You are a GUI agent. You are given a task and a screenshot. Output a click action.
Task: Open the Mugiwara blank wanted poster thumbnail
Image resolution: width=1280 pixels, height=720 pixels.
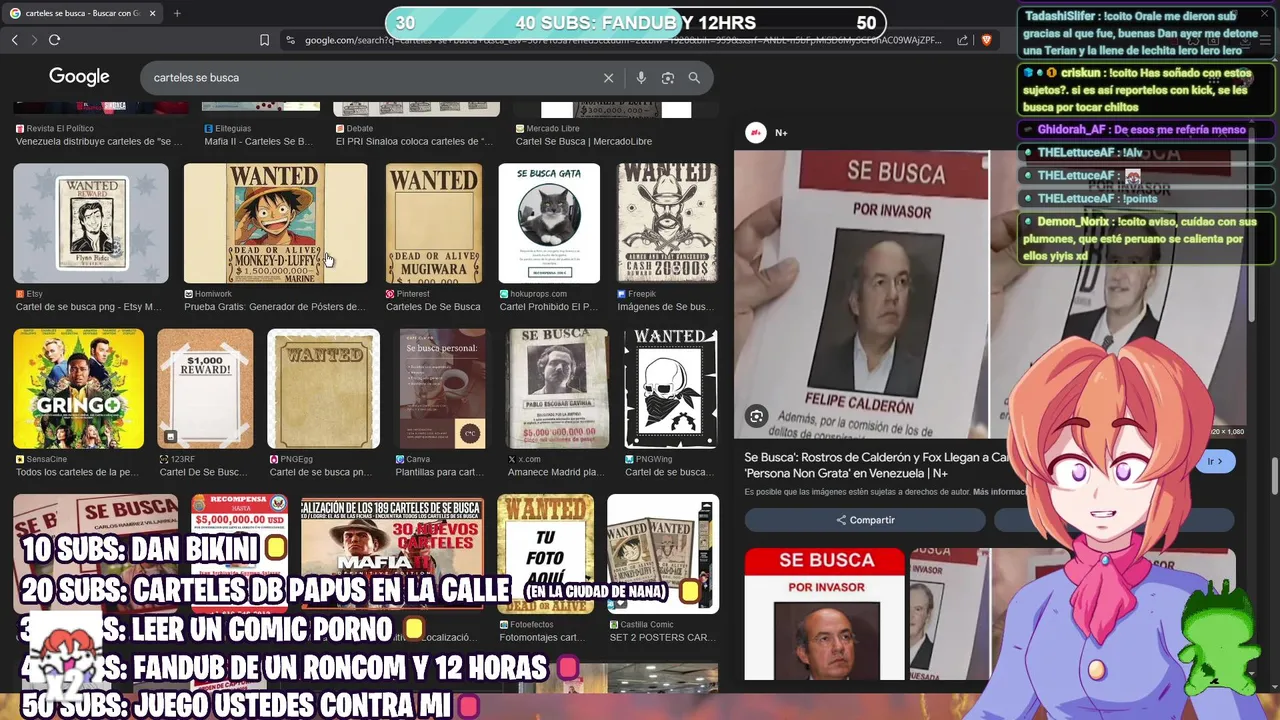tap(434, 223)
